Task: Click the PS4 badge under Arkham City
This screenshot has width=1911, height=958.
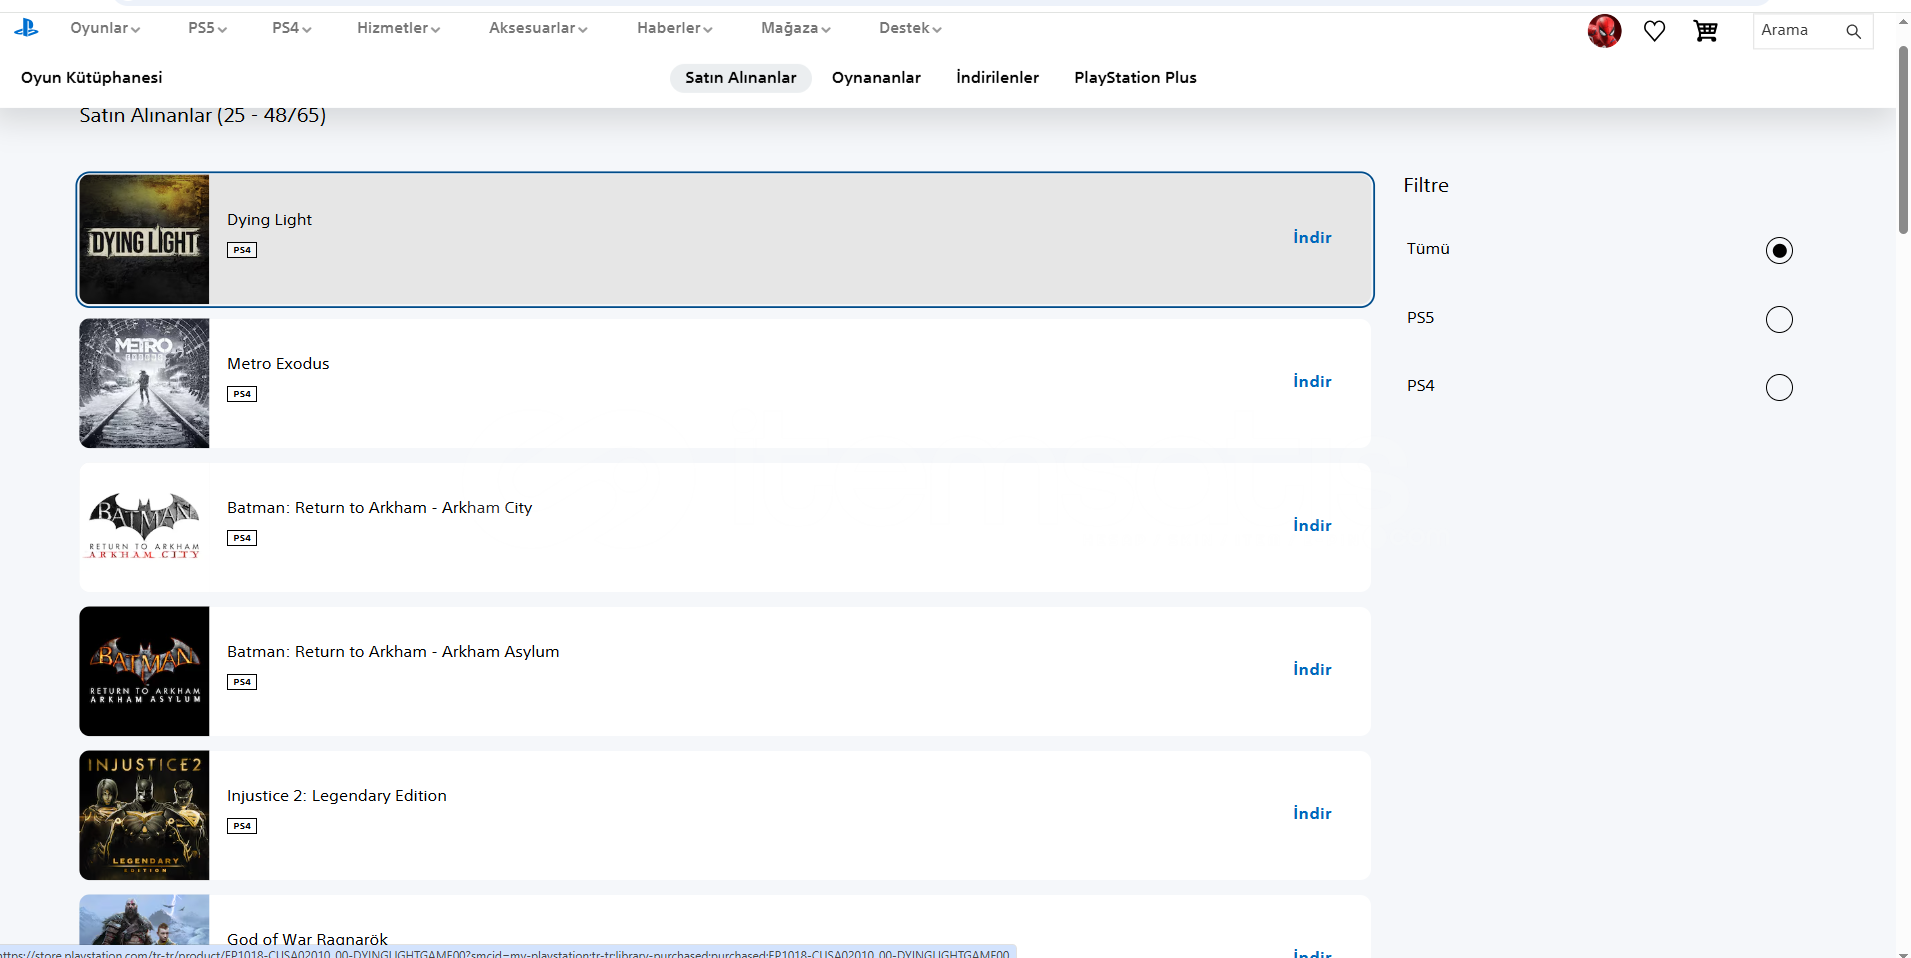Action: pos(242,538)
